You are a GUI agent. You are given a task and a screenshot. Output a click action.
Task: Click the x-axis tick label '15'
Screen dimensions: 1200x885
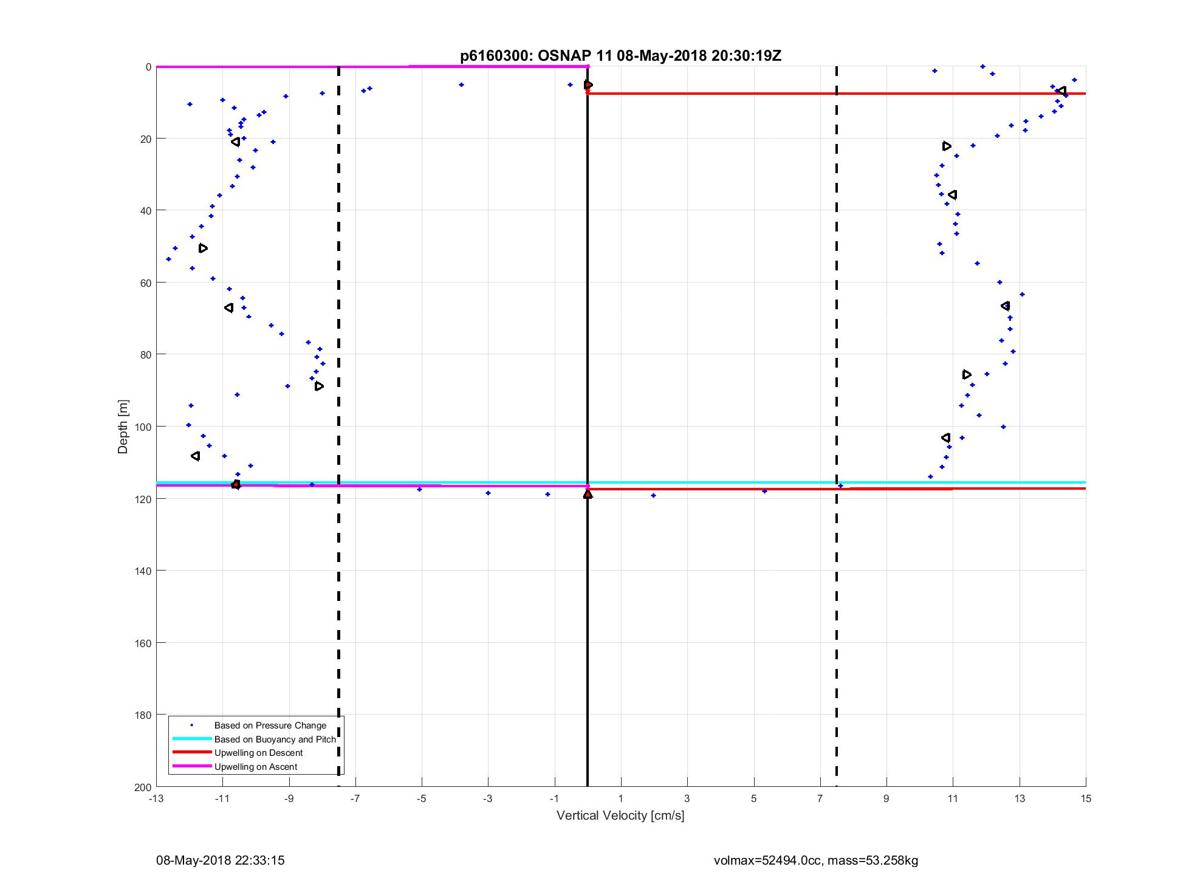(1086, 799)
